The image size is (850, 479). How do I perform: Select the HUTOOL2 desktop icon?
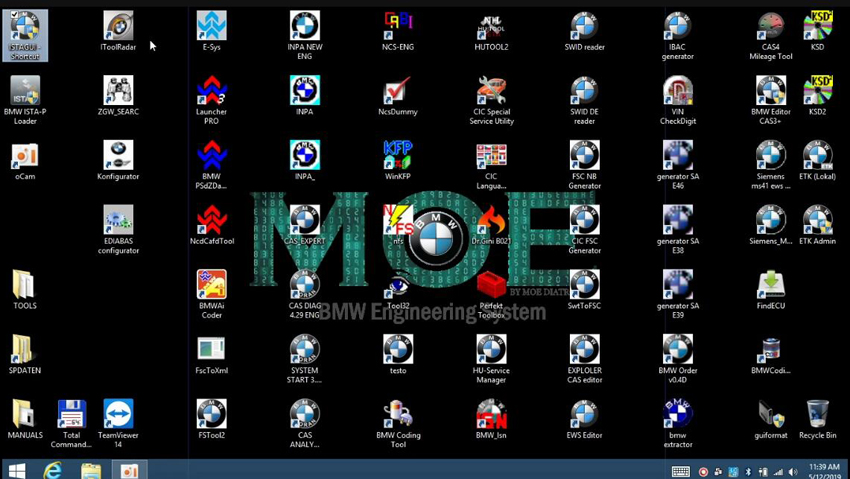click(x=491, y=31)
